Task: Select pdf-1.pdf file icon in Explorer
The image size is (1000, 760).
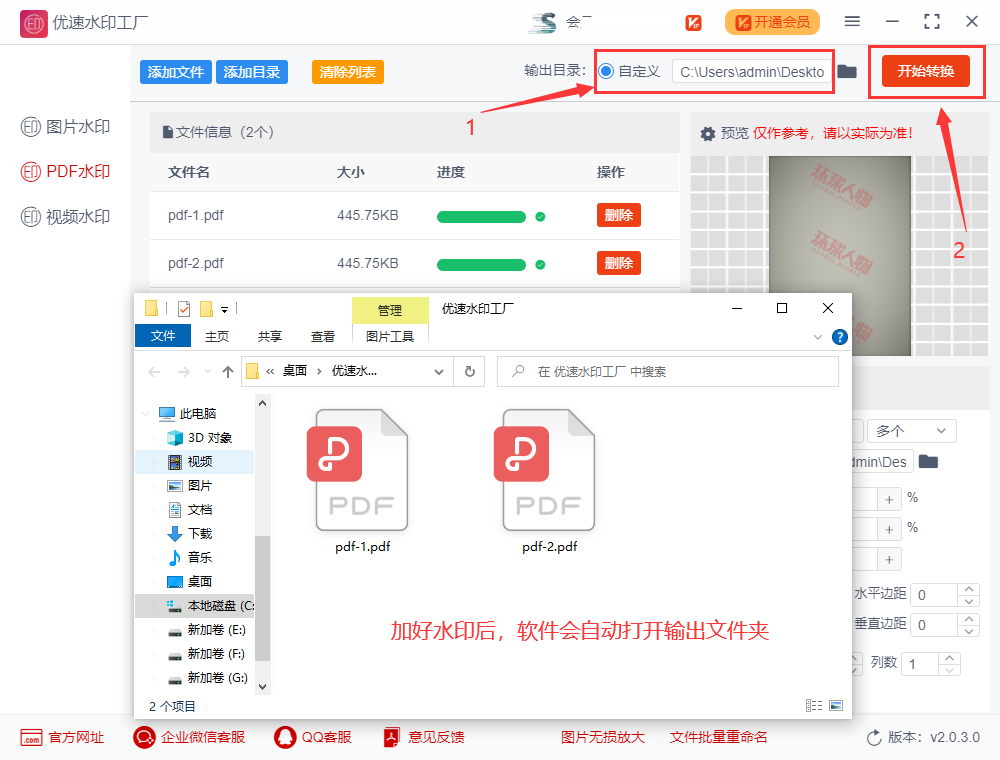Action: tap(362, 471)
